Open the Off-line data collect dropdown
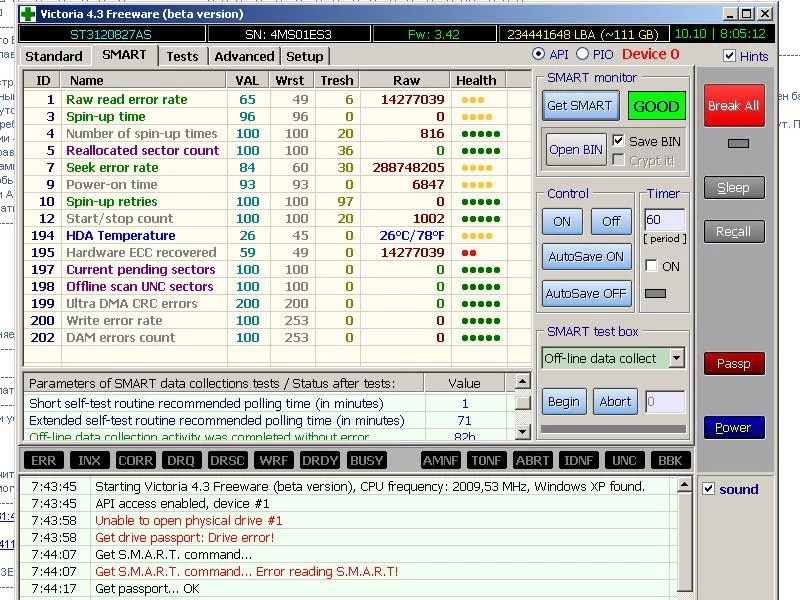The image size is (800, 600). 676,358
